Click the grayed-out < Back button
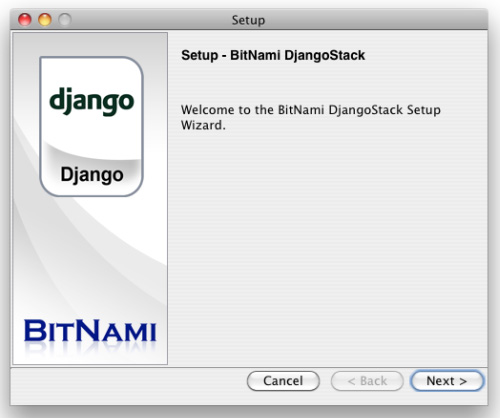500x418 pixels. [x=367, y=381]
